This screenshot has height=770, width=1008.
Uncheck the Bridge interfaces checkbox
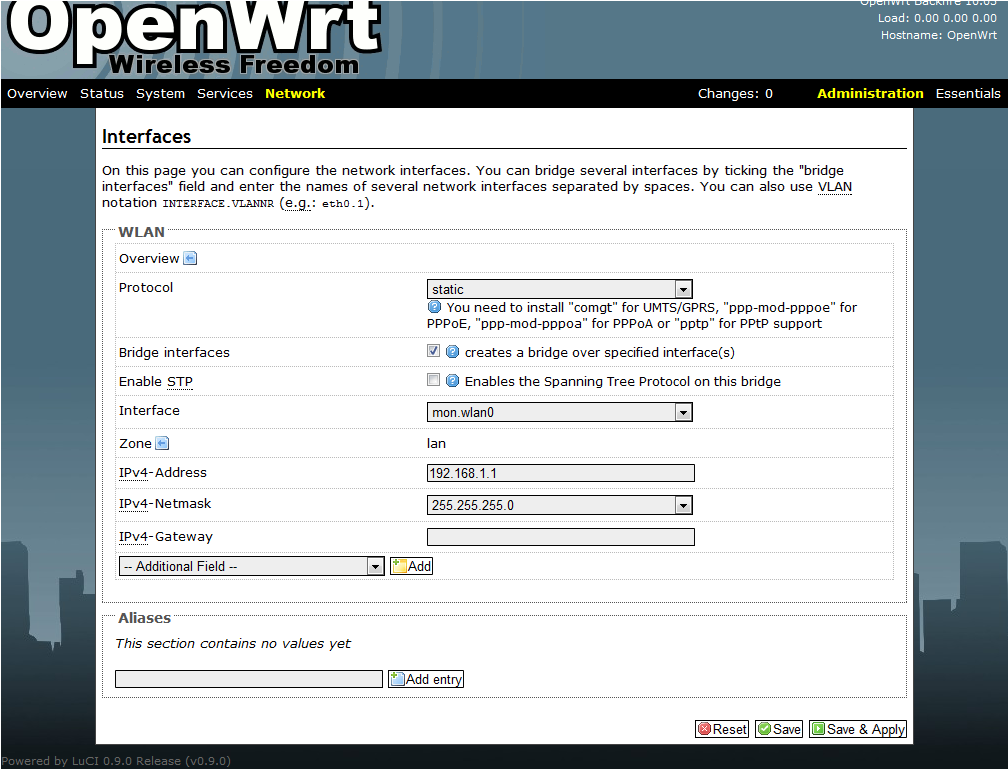click(433, 350)
